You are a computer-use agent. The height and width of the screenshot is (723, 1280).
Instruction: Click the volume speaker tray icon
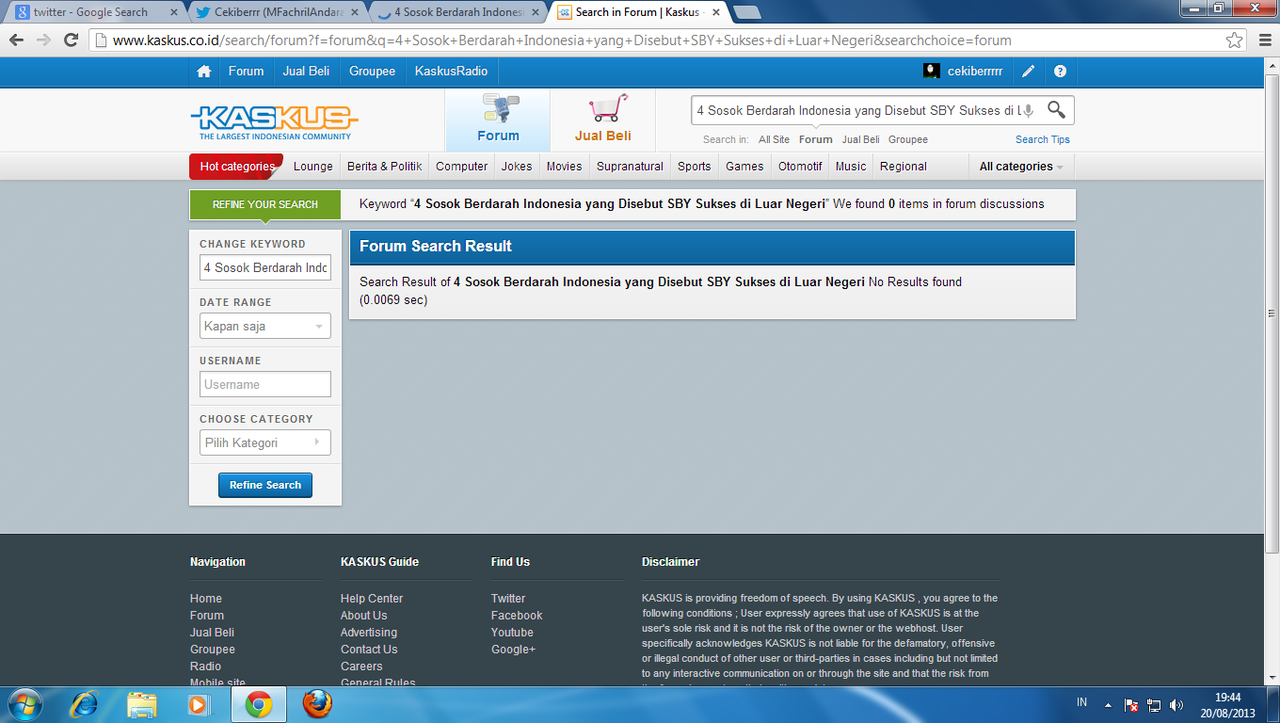(x=1176, y=704)
